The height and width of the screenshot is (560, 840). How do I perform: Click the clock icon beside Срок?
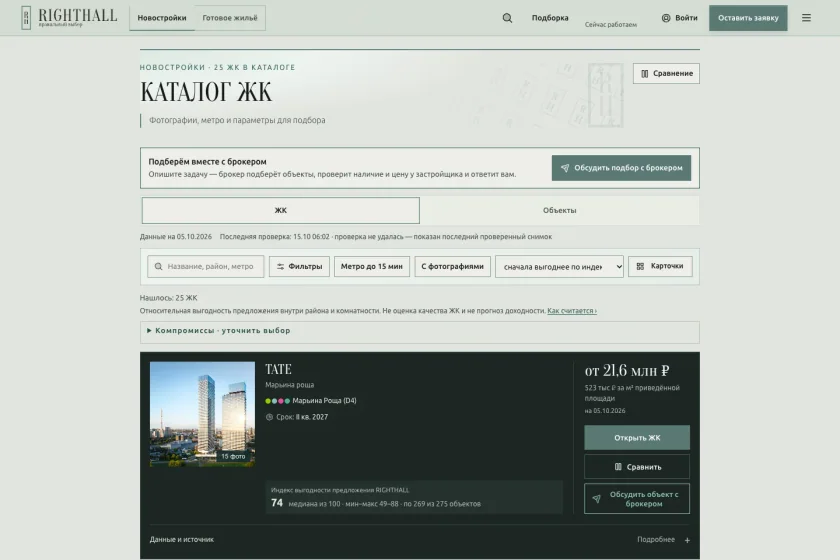click(x=269, y=417)
